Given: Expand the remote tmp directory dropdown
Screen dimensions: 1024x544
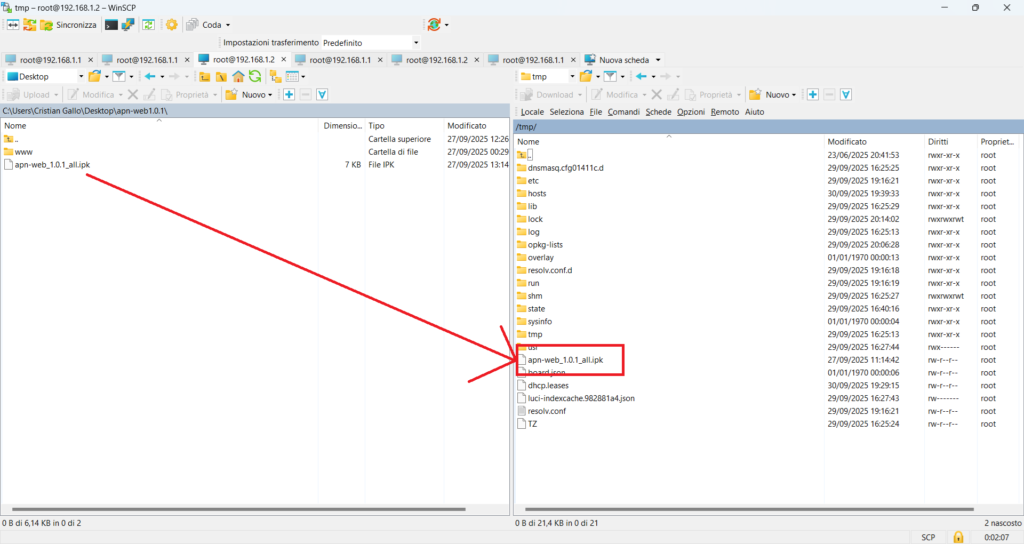Looking at the screenshot, I should tap(572, 76).
